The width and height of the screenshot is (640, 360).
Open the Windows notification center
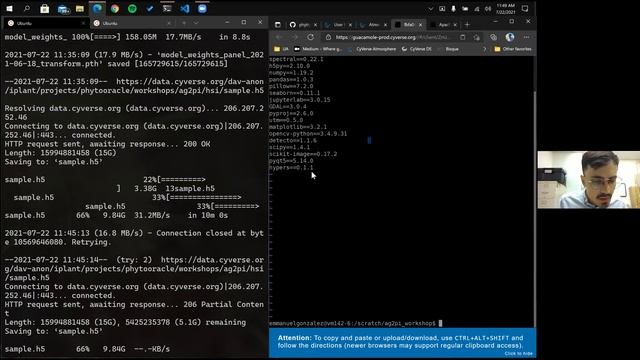point(525,9)
